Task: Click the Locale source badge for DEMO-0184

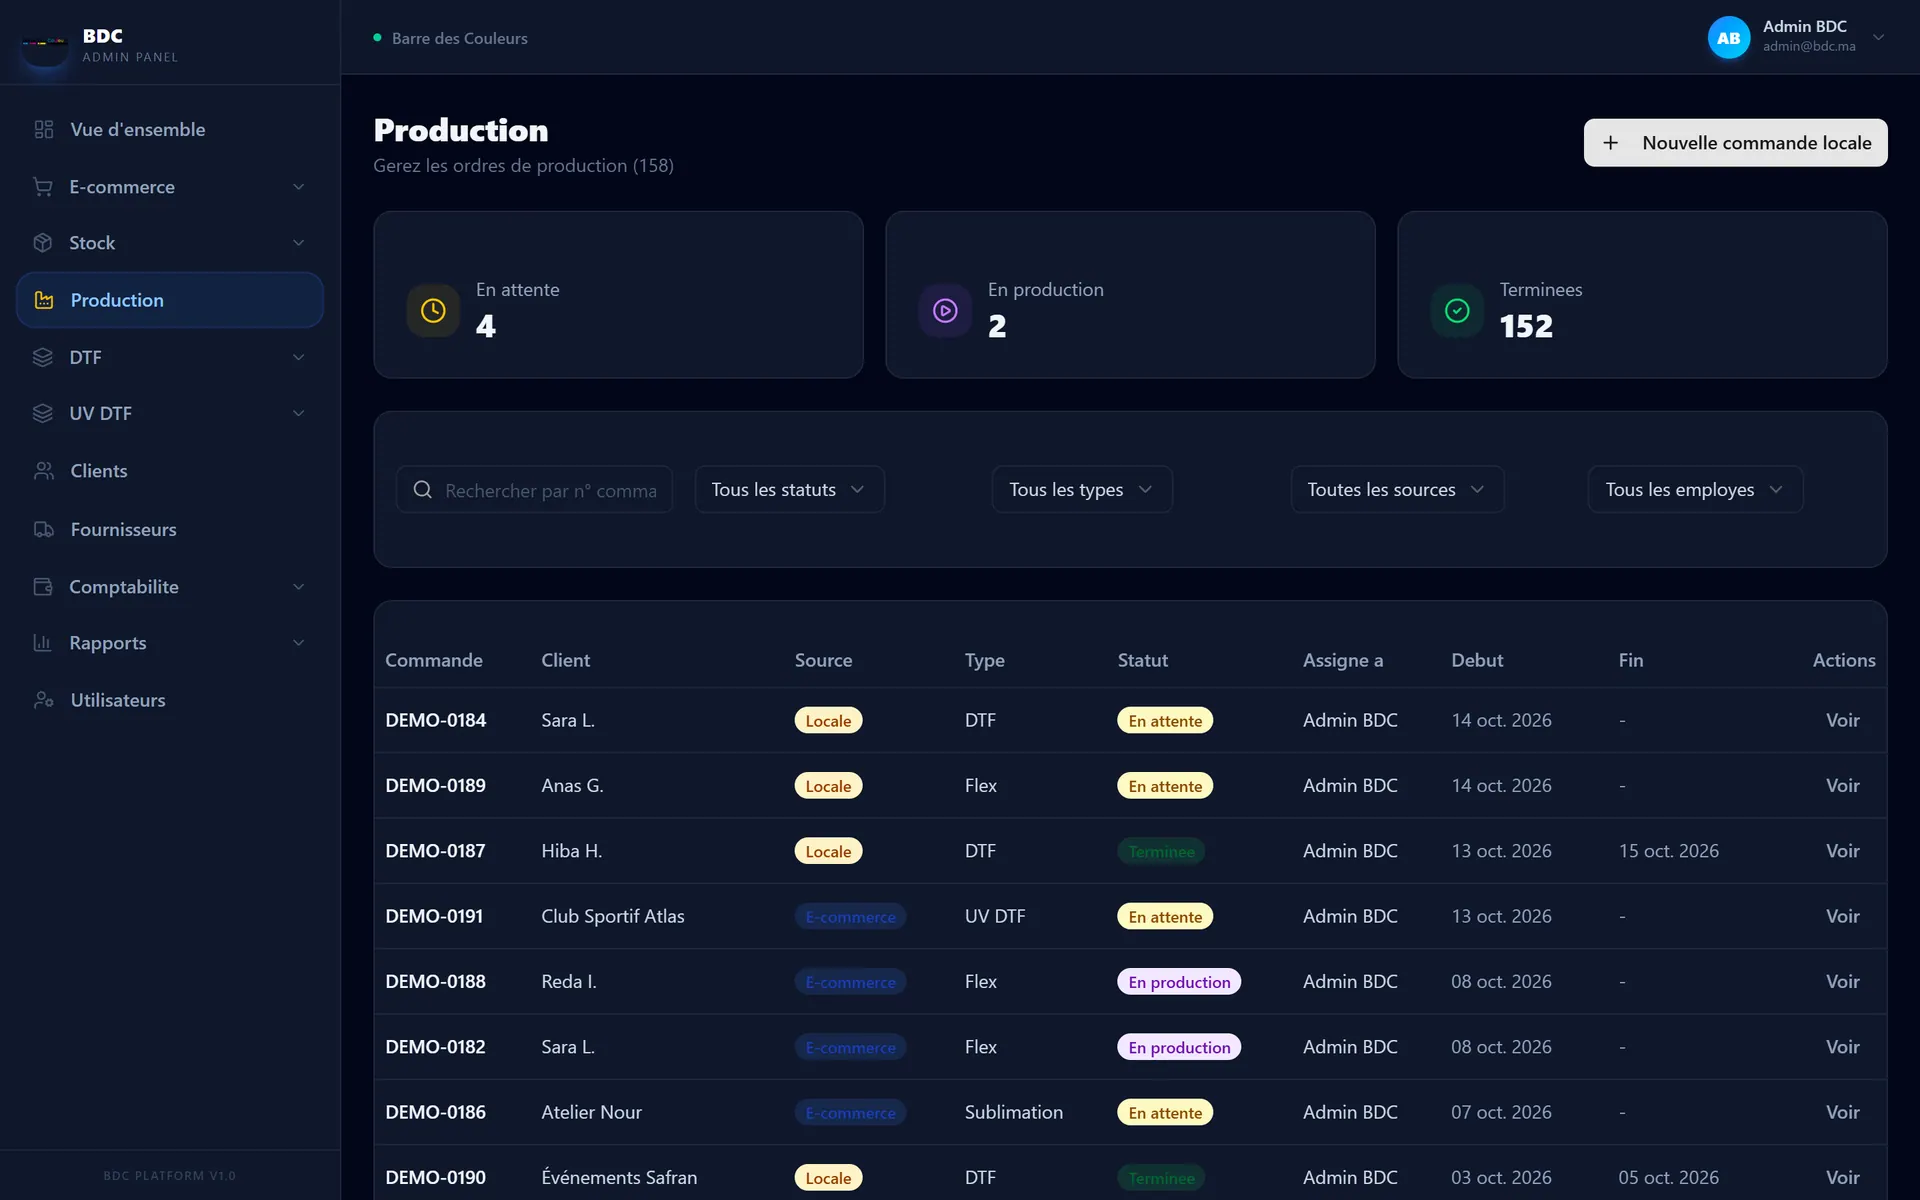Action: (x=828, y=721)
